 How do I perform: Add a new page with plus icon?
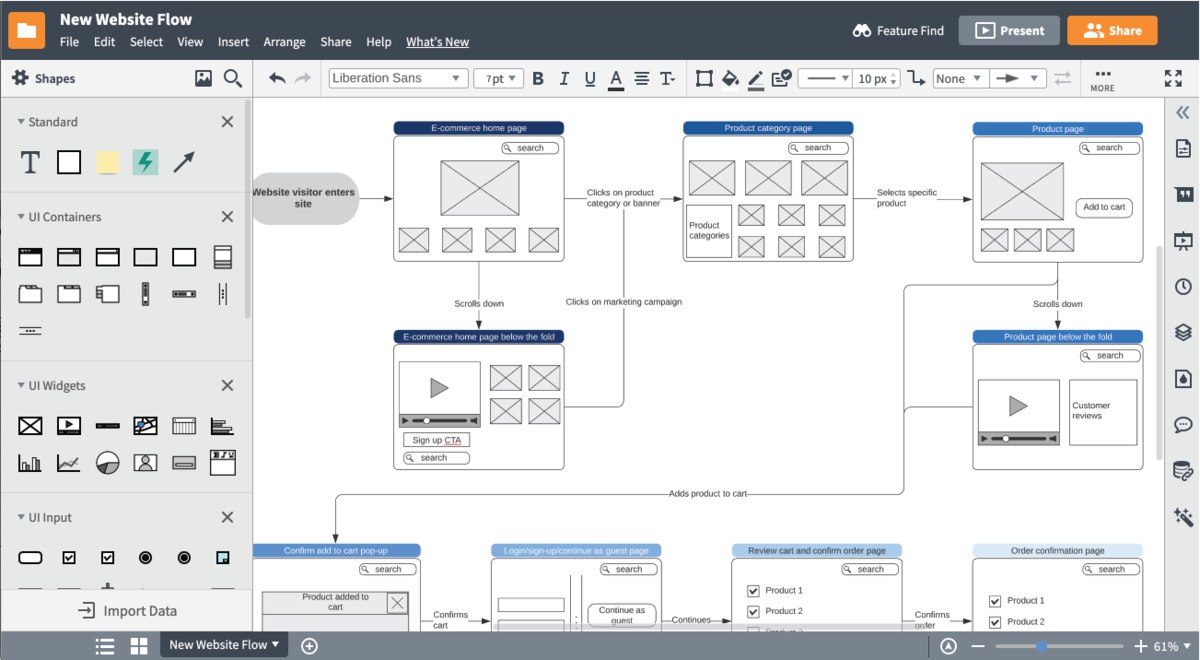click(309, 646)
